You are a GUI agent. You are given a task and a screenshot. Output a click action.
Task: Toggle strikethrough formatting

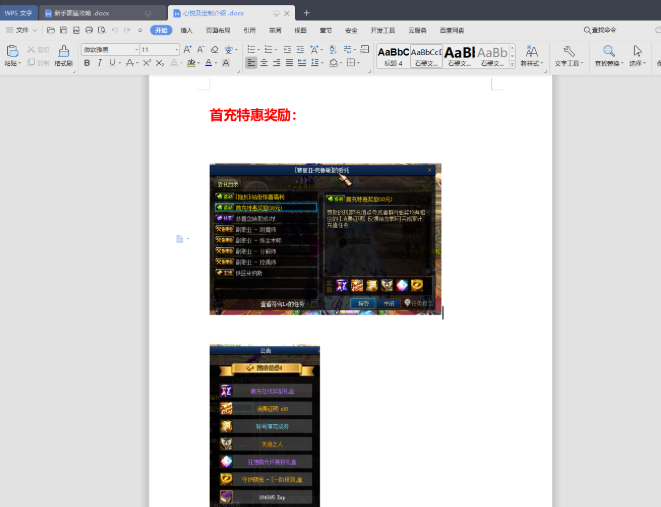(130, 63)
